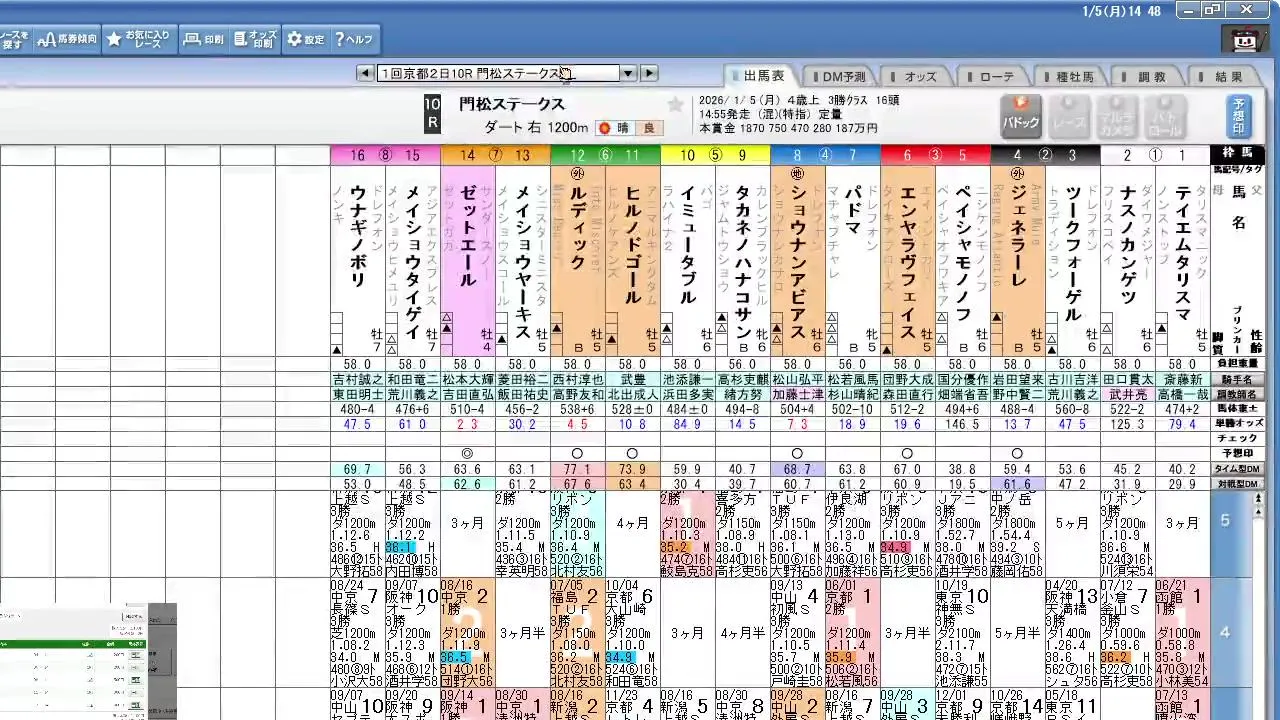
Task: Click the weather indicator 晴
Action: tap(616, 128)
